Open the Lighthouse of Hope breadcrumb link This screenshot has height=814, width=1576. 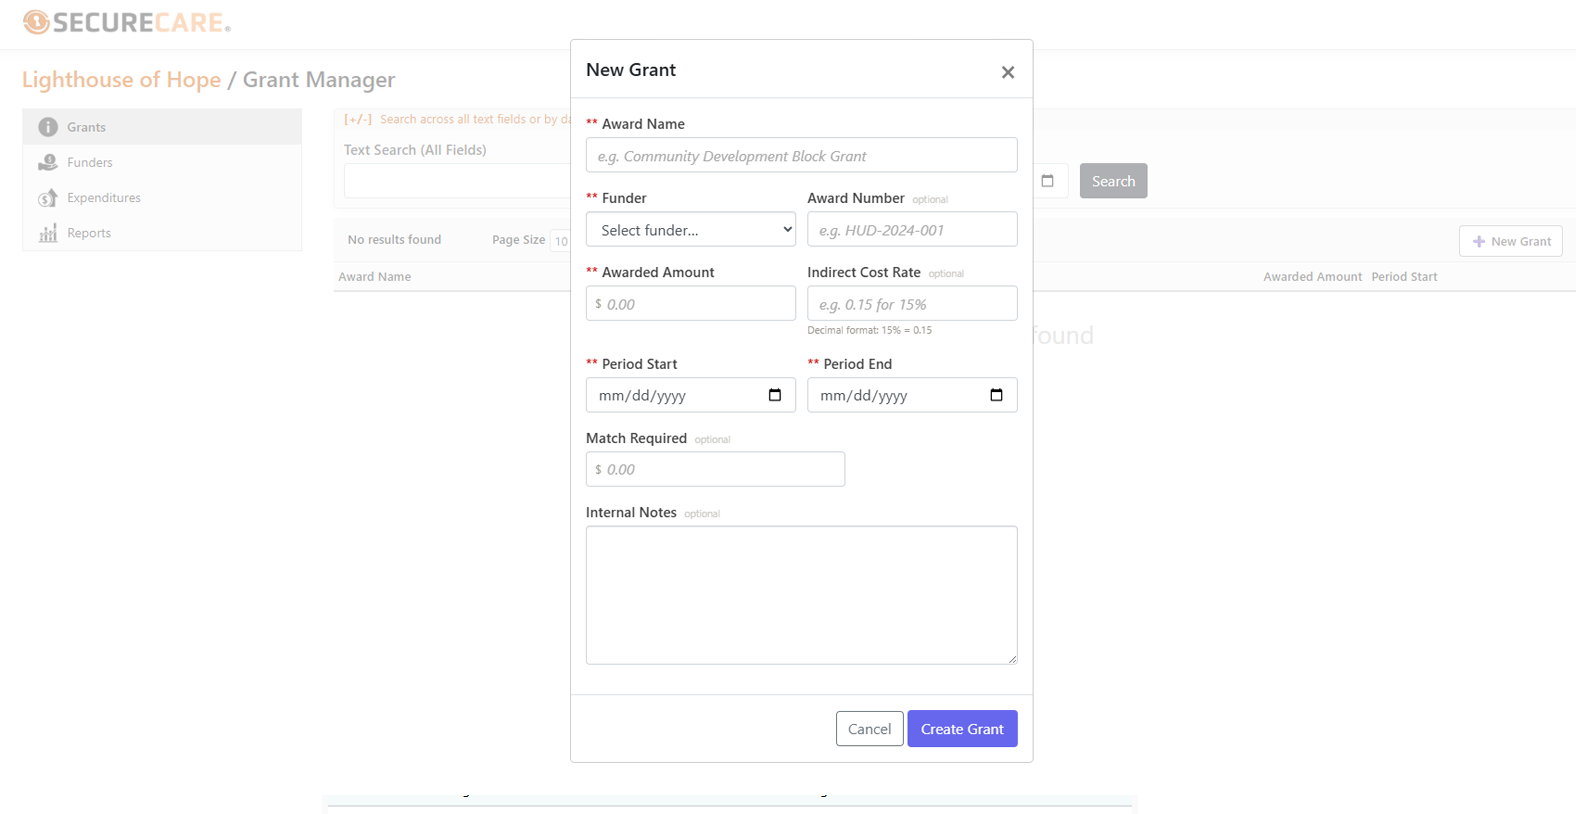(121, 79)
